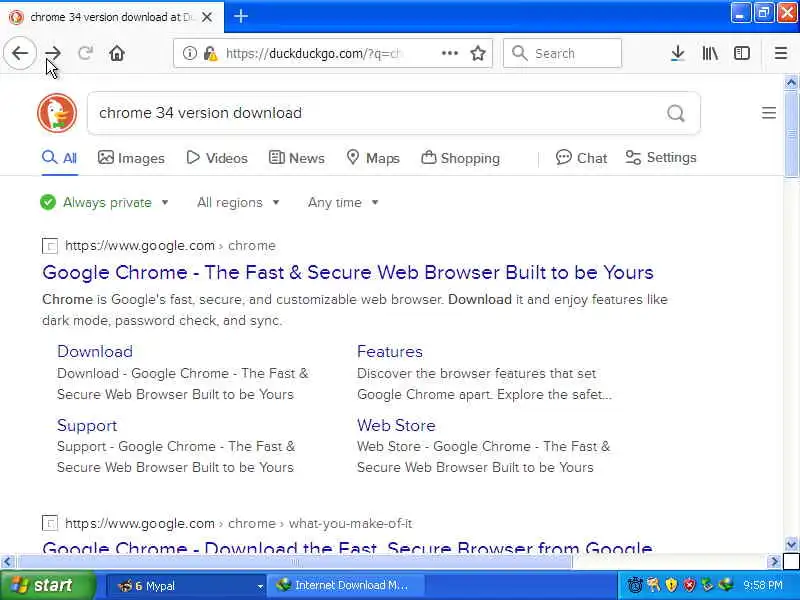The image size is (800, 600).
Task: Open the library bookmarks and history icon
Action: click(x=710, y=53)
